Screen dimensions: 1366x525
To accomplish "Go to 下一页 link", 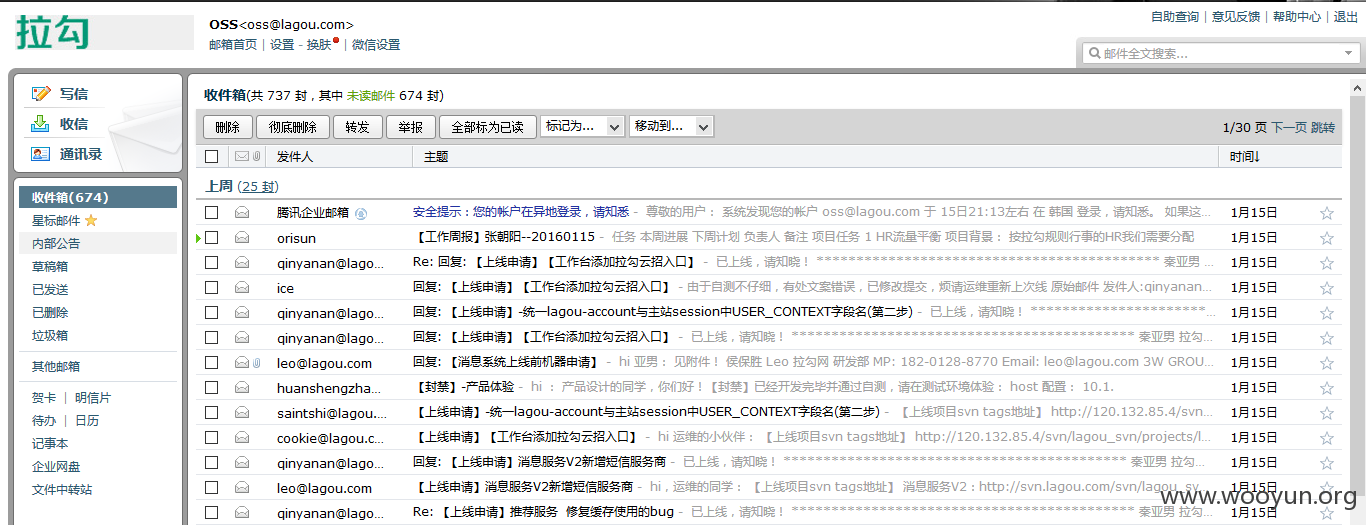I will tap(1288, 127).
